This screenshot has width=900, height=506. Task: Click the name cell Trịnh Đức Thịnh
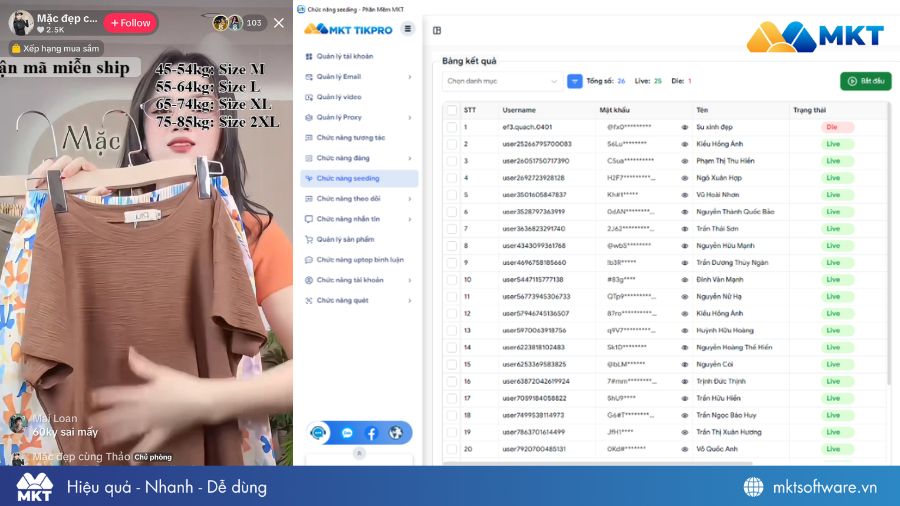(721, 382)
